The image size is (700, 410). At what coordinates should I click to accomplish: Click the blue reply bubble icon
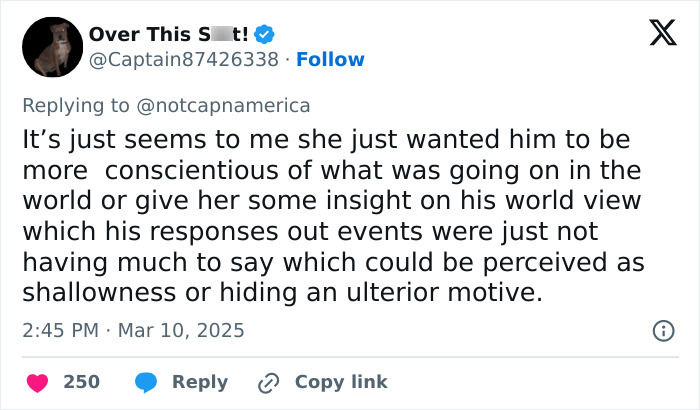[x=147, y=382]
